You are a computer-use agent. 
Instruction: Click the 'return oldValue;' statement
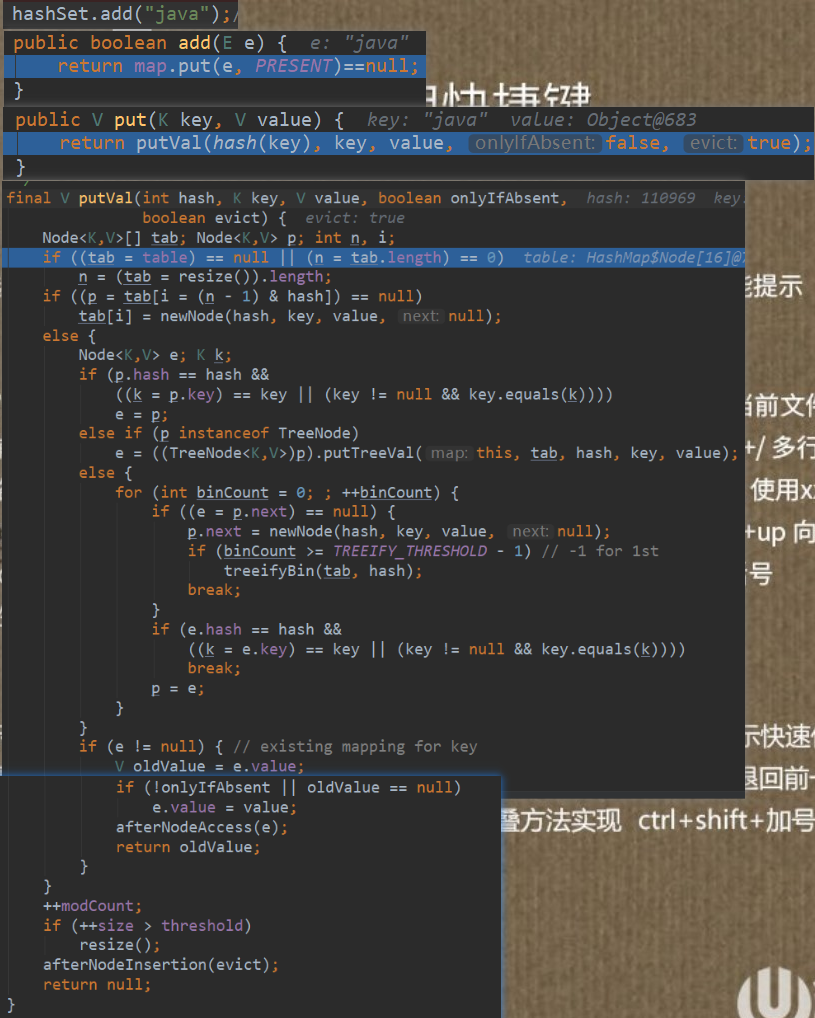click(188, 847)
